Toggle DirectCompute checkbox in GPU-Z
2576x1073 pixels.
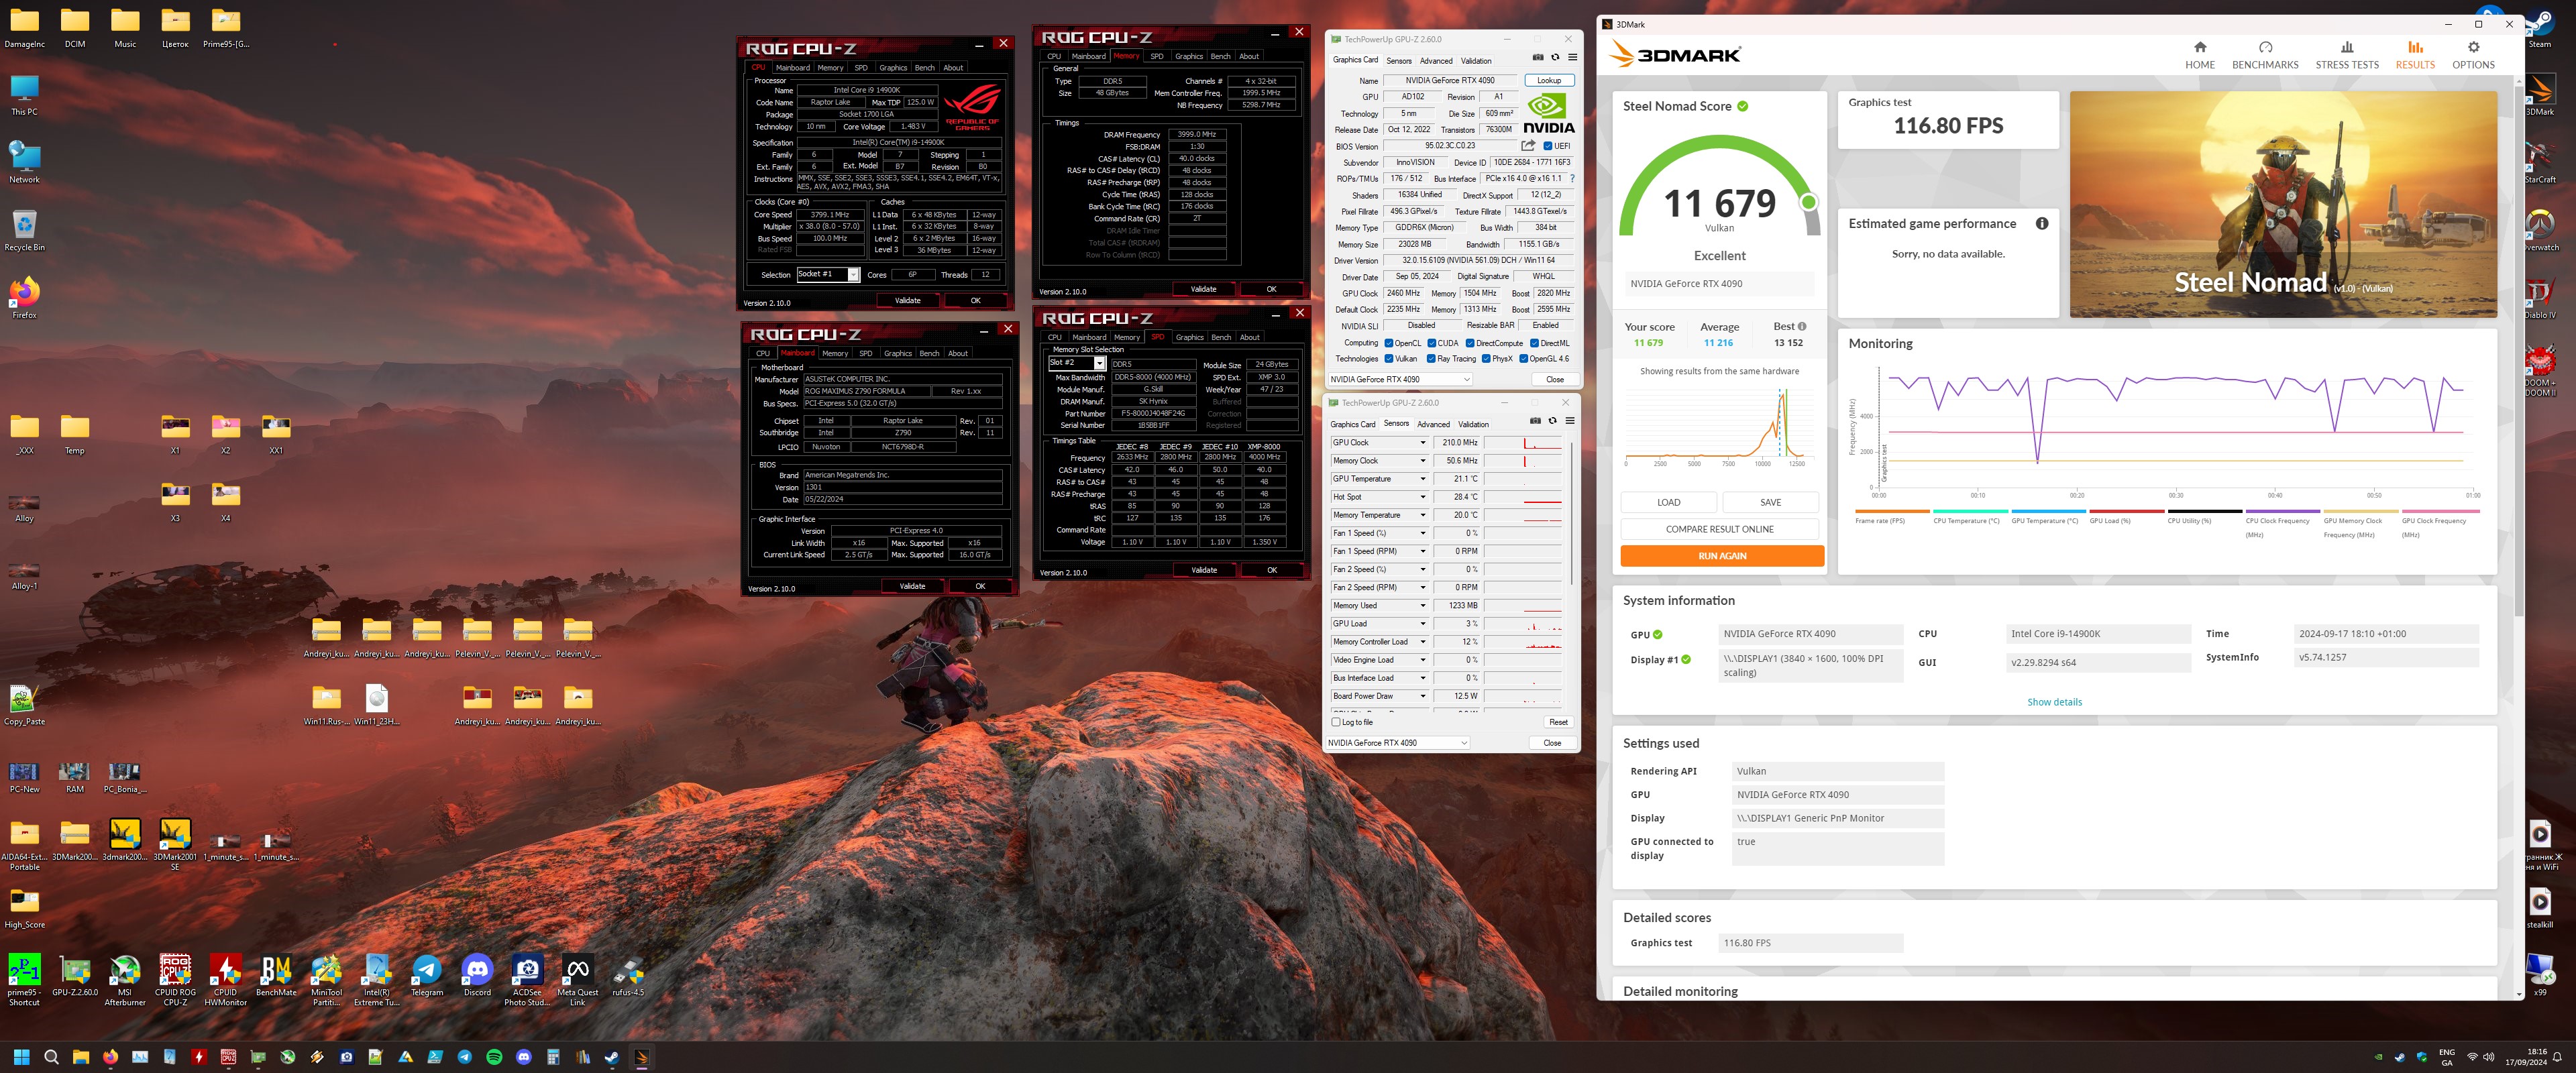pyautogui.click(x=1470, y=343)
